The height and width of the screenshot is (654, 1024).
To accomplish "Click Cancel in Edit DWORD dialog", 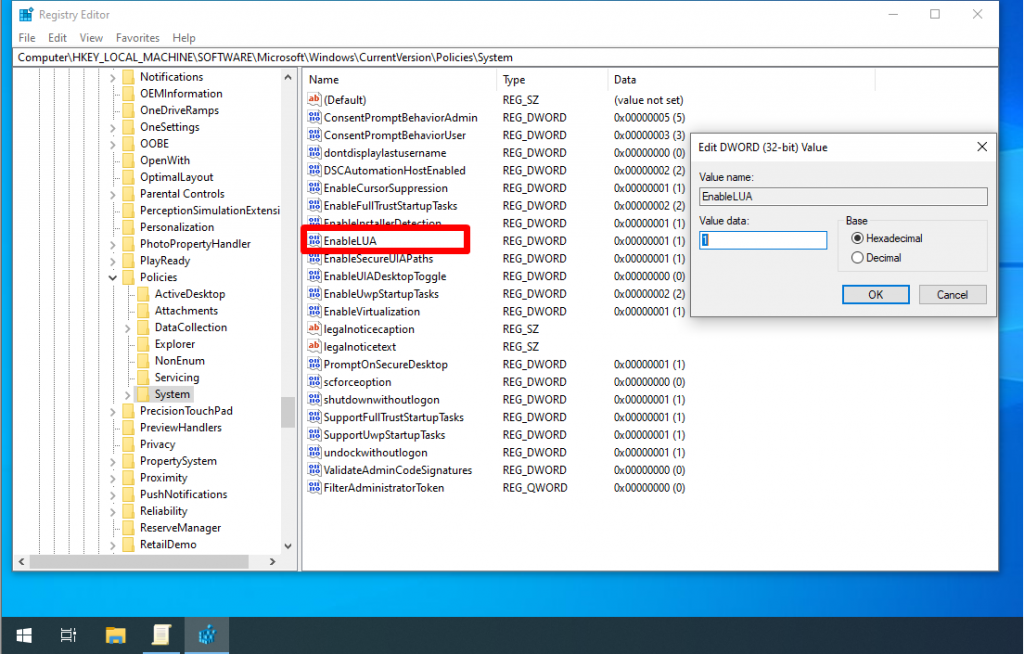I will tap(952, 295).
